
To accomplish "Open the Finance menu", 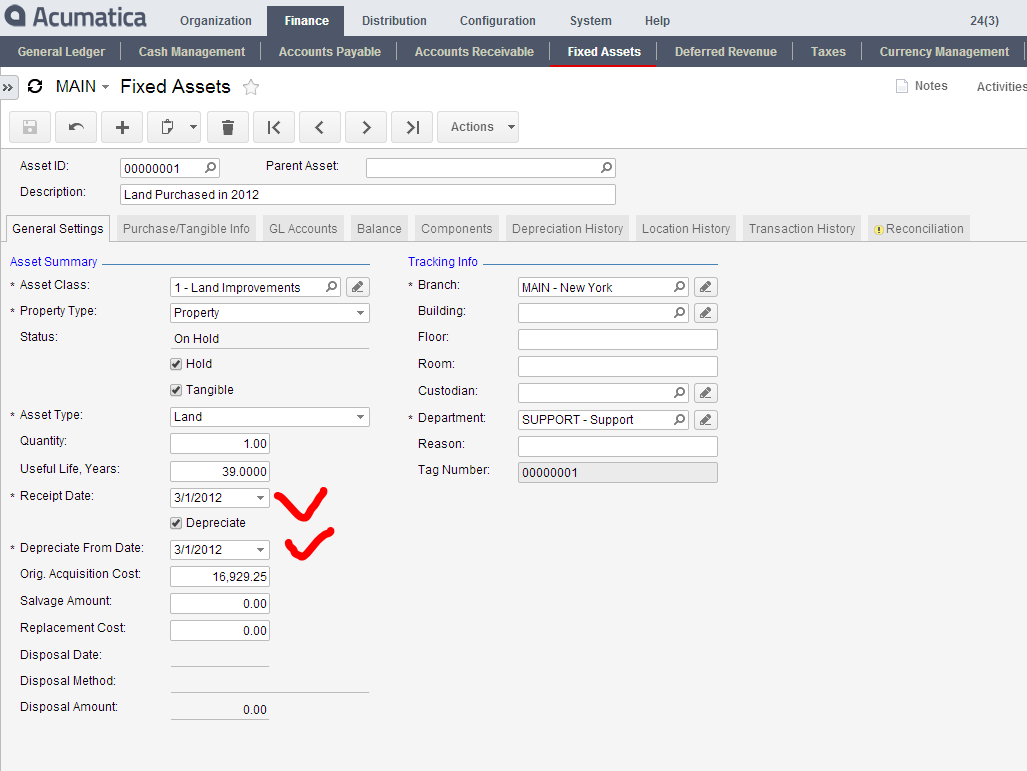I will click(306, 21).
